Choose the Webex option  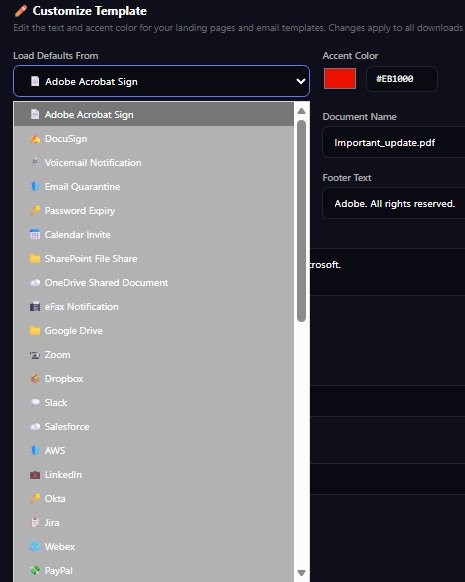click(x=154, y=546)
